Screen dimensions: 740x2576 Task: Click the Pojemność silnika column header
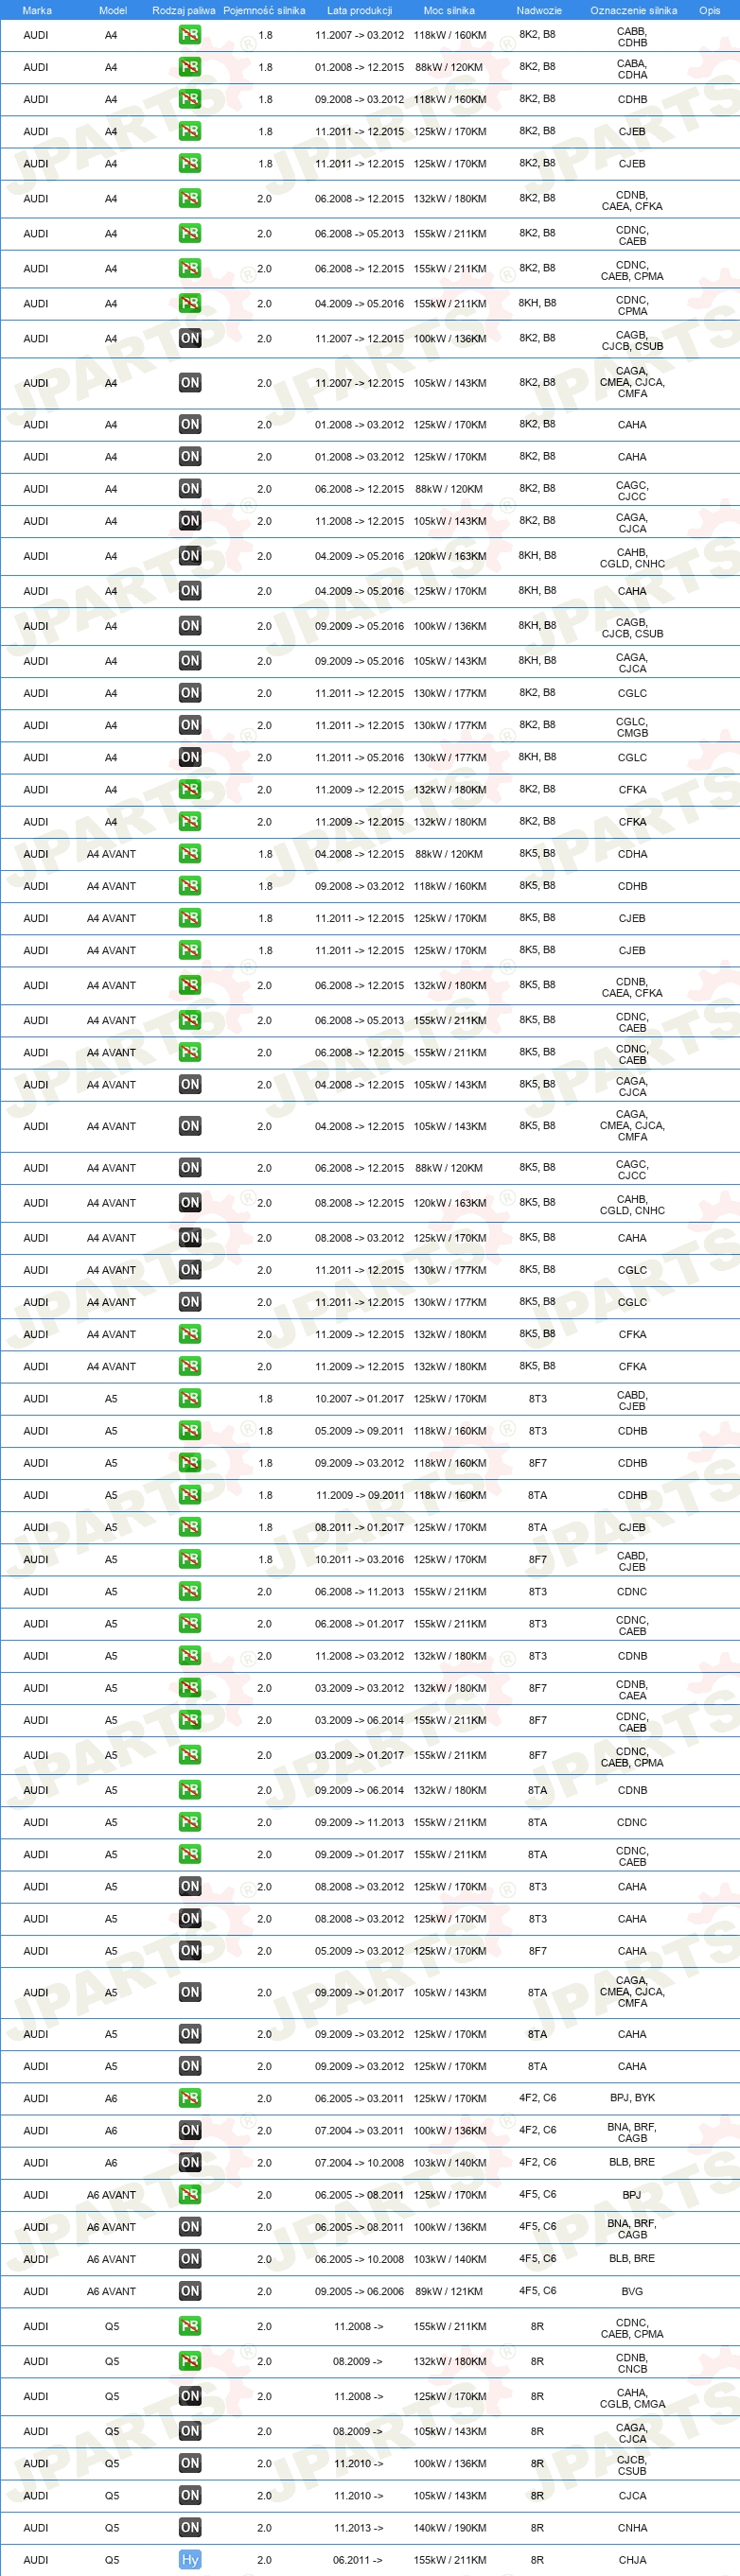[264, 10]
